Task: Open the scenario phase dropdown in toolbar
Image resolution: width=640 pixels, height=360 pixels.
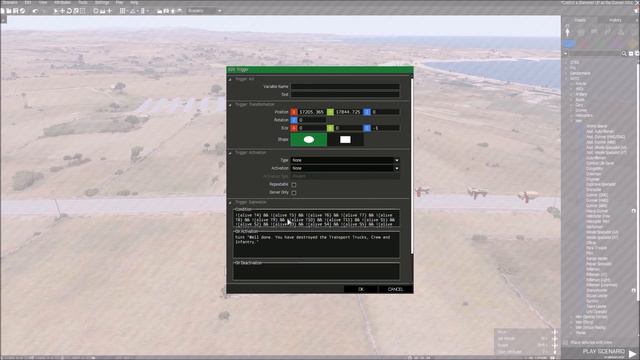Action: point(204,11)
